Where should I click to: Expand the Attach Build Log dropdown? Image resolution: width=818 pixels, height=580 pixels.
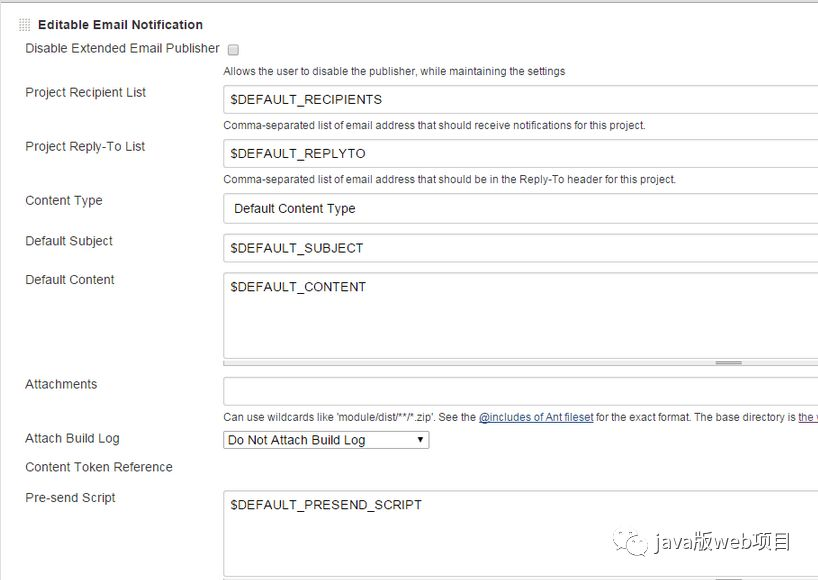coord(326,440)
